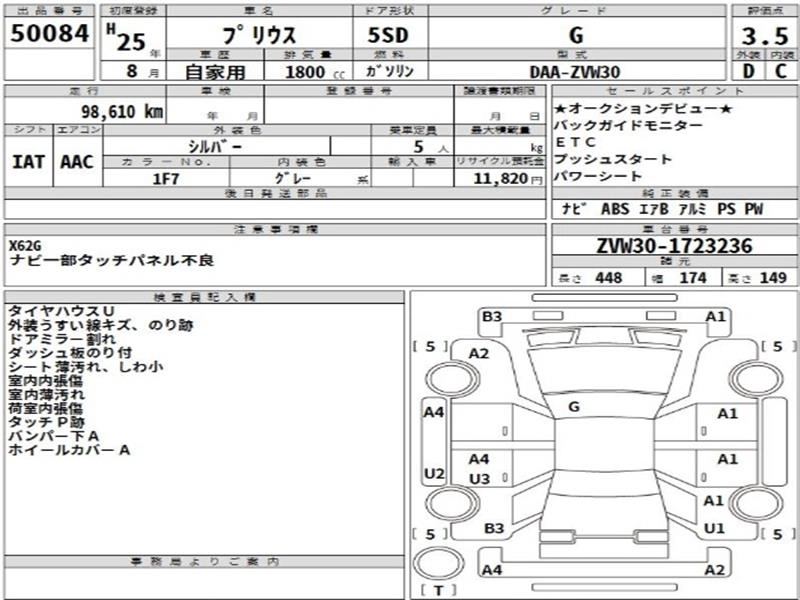The height and width of the screenshot is (600, 800).
Task: Select U1 damage mark on diagram
Action: [x=714, y=529]
